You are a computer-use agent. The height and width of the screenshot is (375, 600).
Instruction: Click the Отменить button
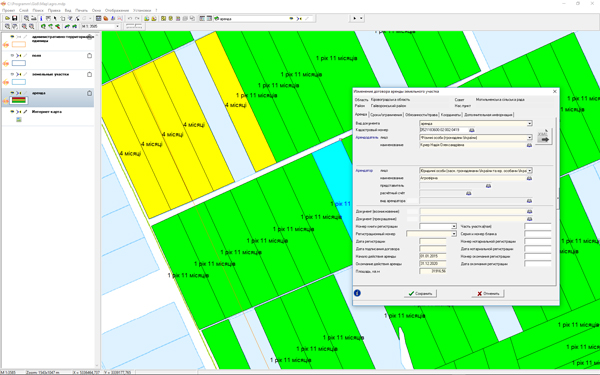tap(488, 293)
